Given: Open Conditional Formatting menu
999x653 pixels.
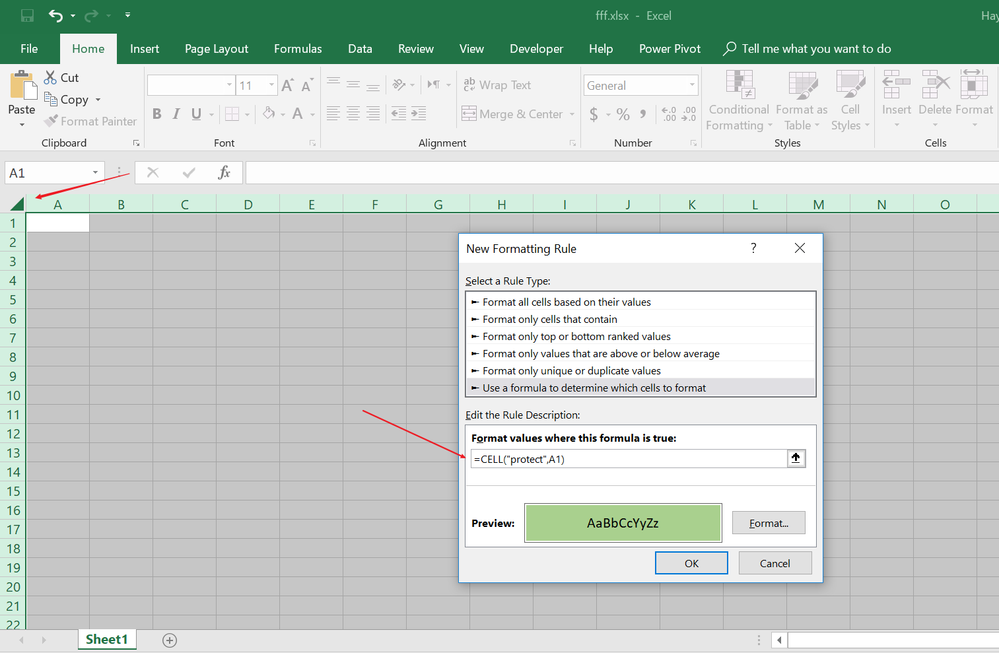Looking at the screenshot, I should [739, 101].
